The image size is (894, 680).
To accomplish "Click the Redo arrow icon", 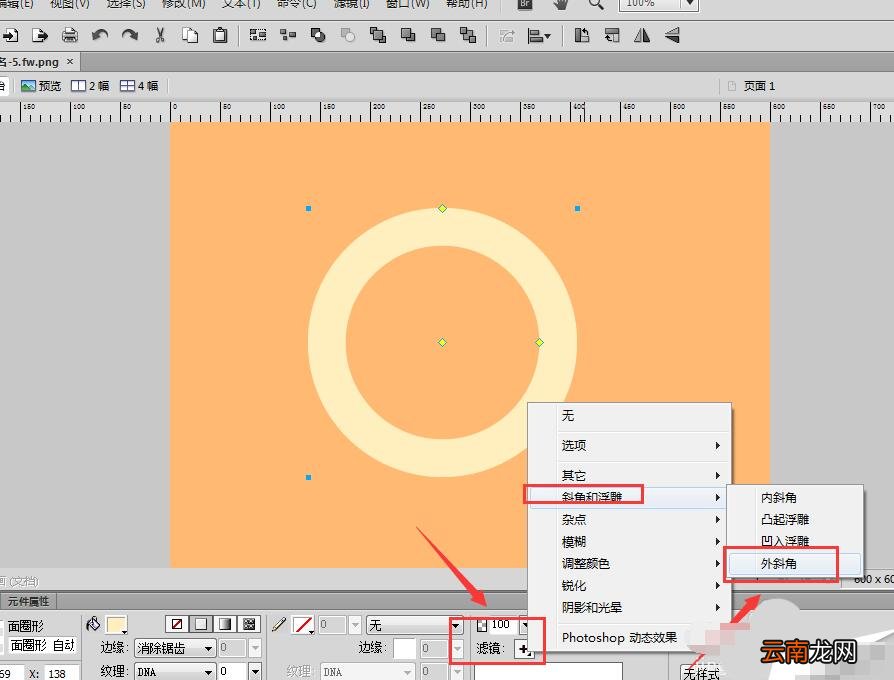I will (130, 35).
